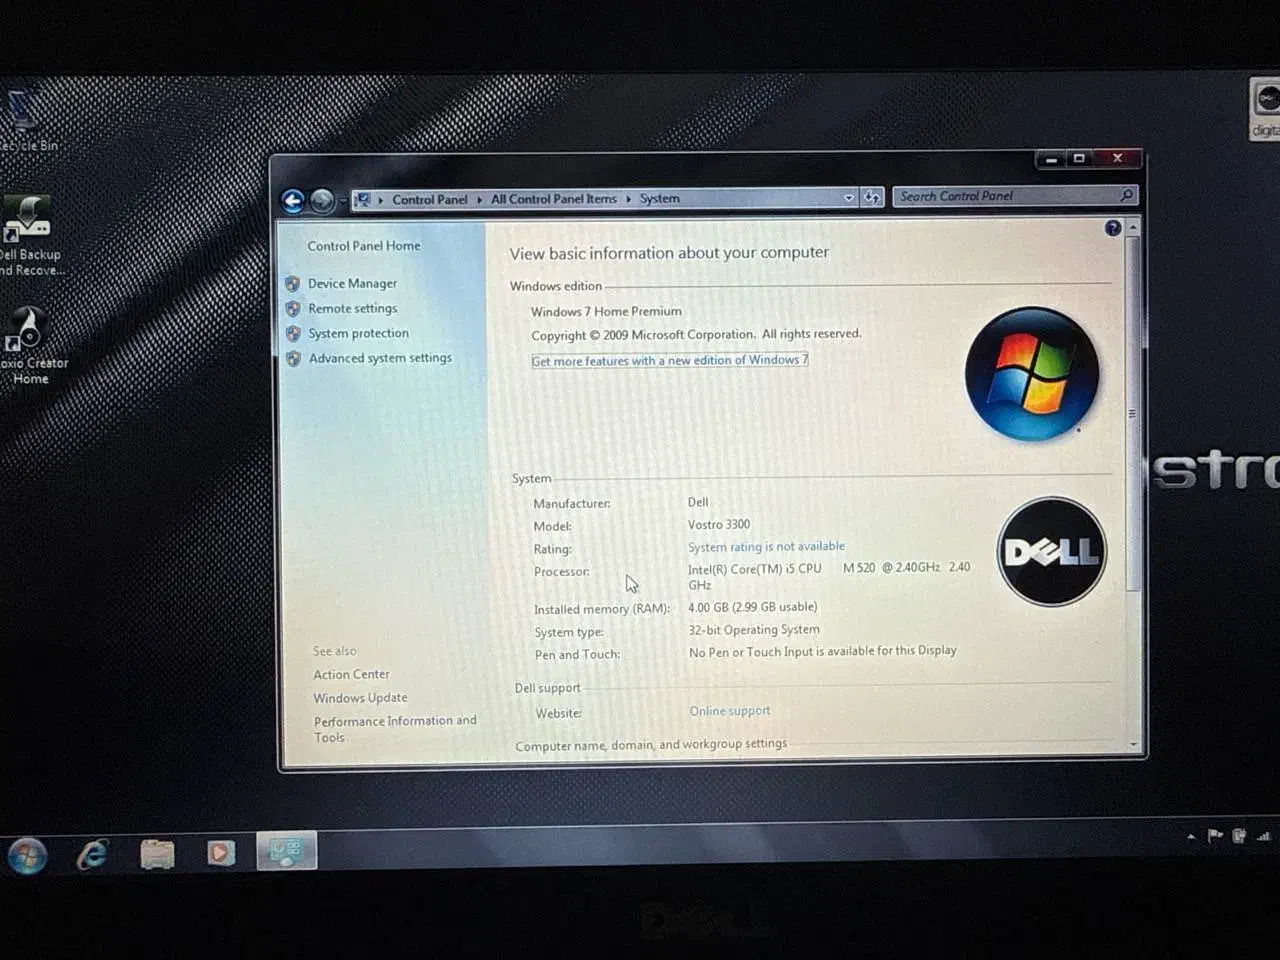
Task: Click the scrollbar up arrow
Action: (x=1133, y=229)
